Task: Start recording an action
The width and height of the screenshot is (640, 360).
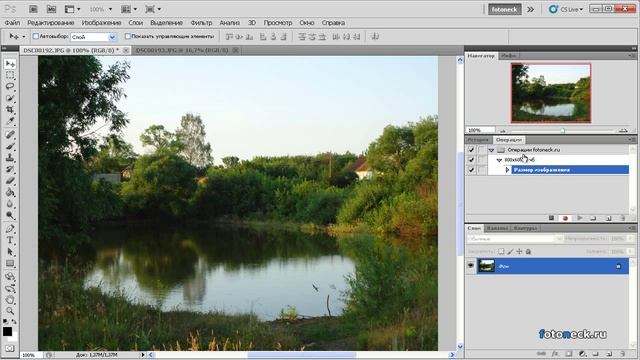Action: tap(565, 218)
